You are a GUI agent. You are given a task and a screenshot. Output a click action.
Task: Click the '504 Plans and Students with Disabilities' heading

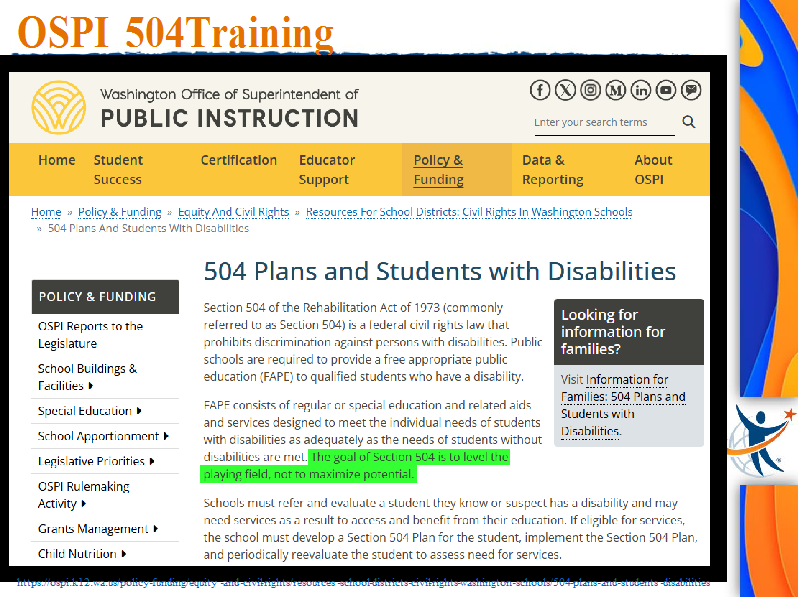440,271
